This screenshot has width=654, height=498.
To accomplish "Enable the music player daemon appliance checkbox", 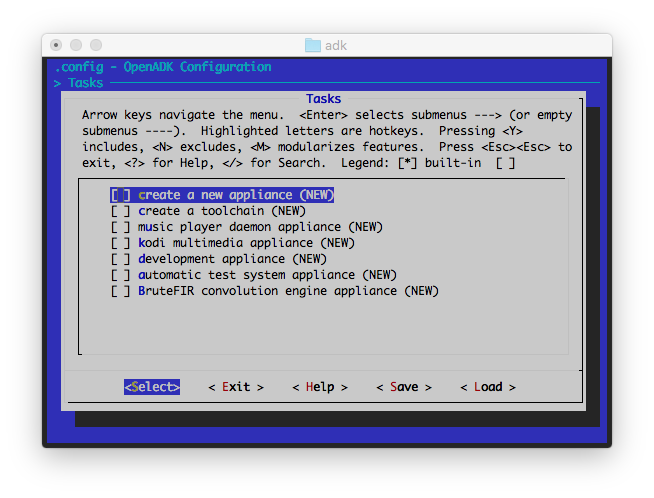I will tap(120, 227).
